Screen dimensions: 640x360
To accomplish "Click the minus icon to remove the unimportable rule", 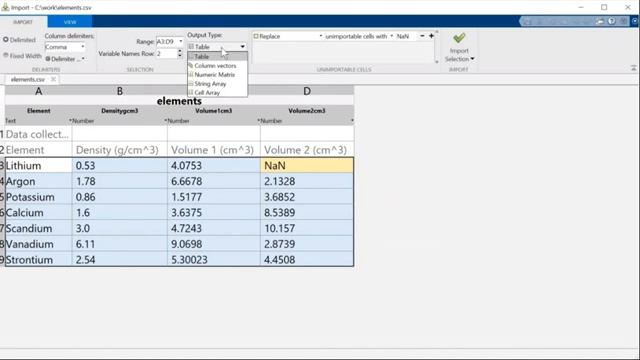I will point(422,36).
